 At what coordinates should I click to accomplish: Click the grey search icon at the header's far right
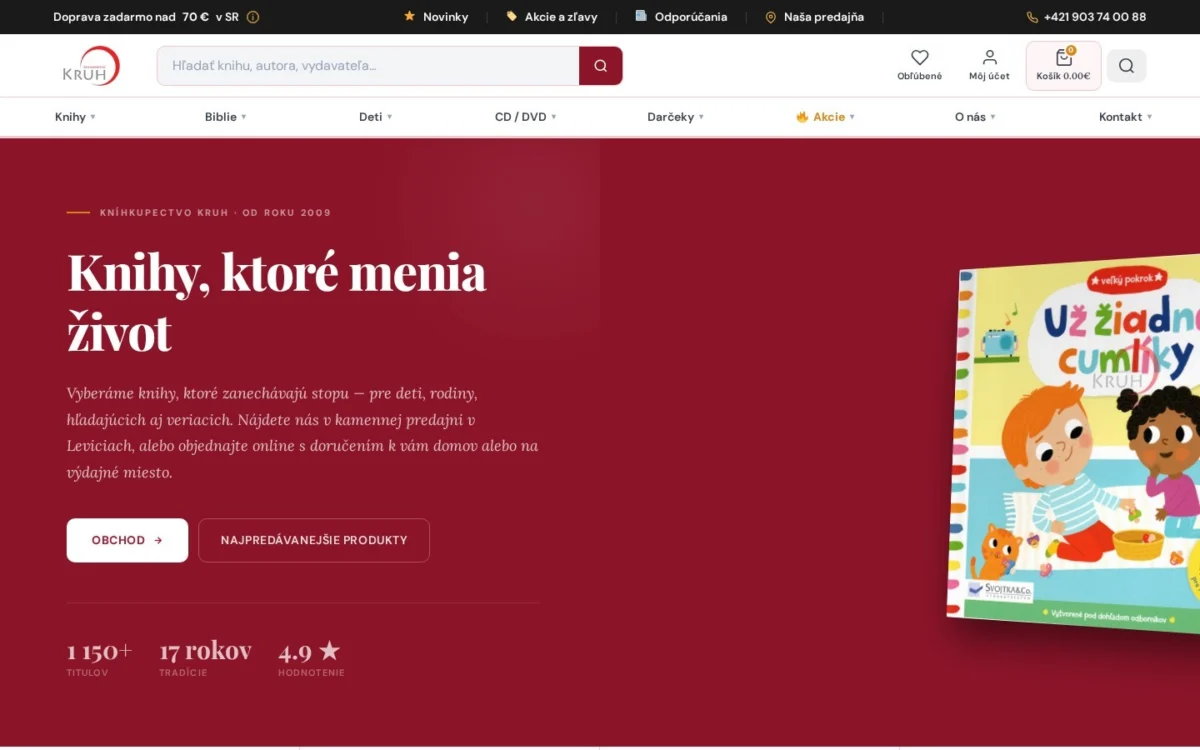1126,66
